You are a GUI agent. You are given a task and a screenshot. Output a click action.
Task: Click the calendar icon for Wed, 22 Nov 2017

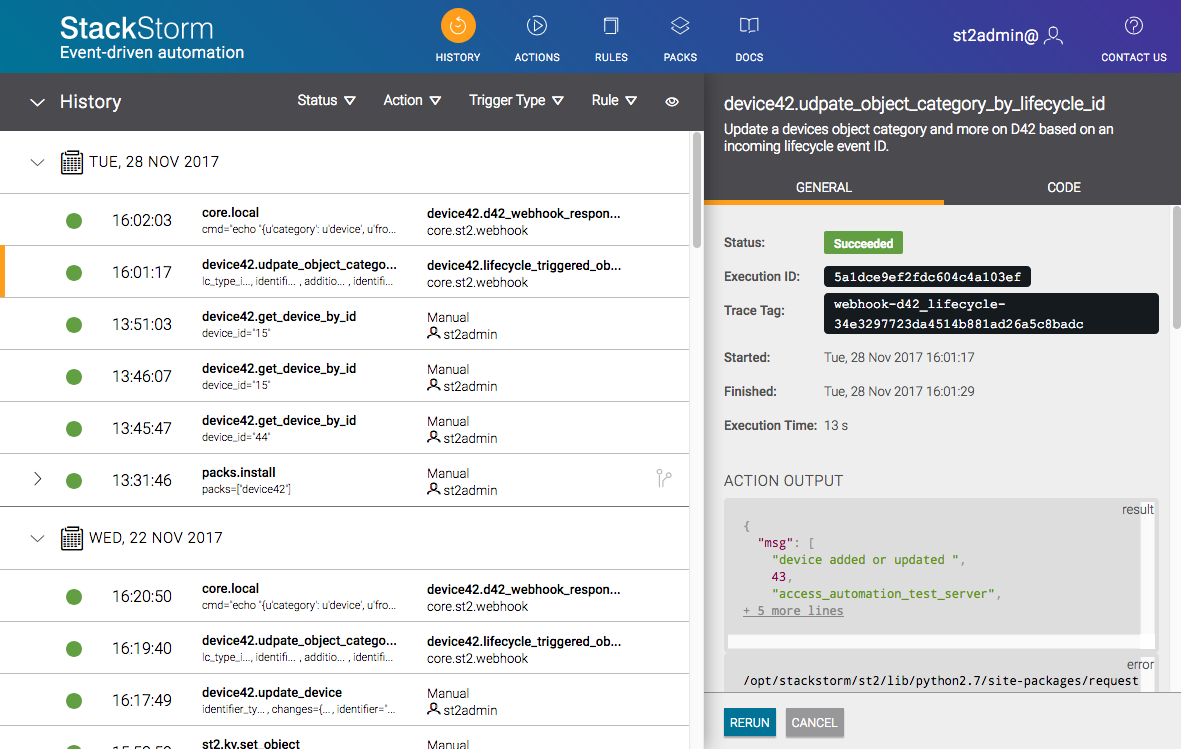72,538
